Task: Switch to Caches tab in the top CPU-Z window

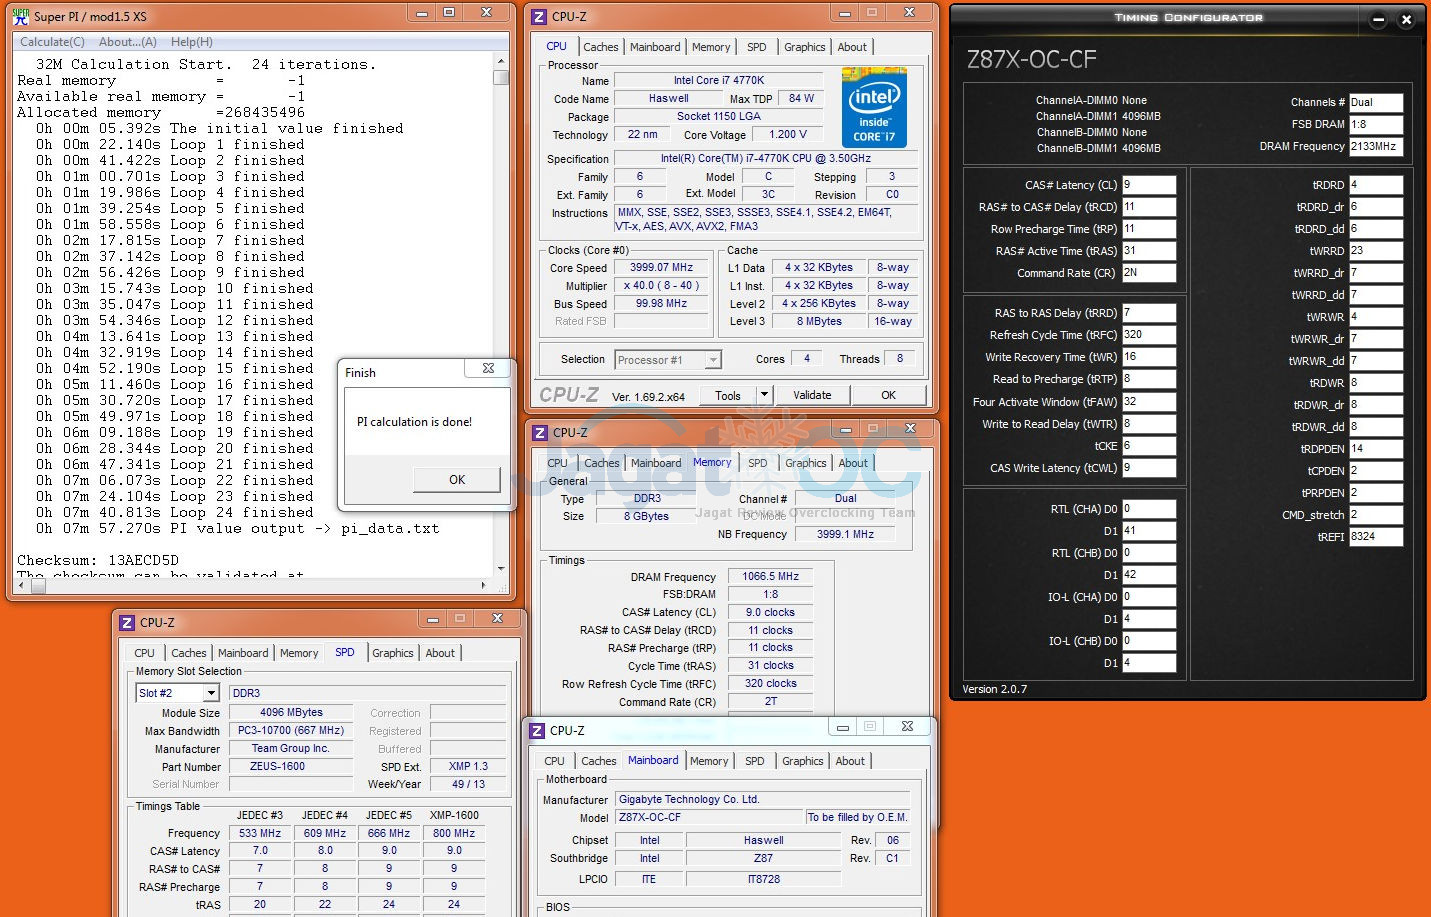Action: pyautogui.click(x=600, y=47)
